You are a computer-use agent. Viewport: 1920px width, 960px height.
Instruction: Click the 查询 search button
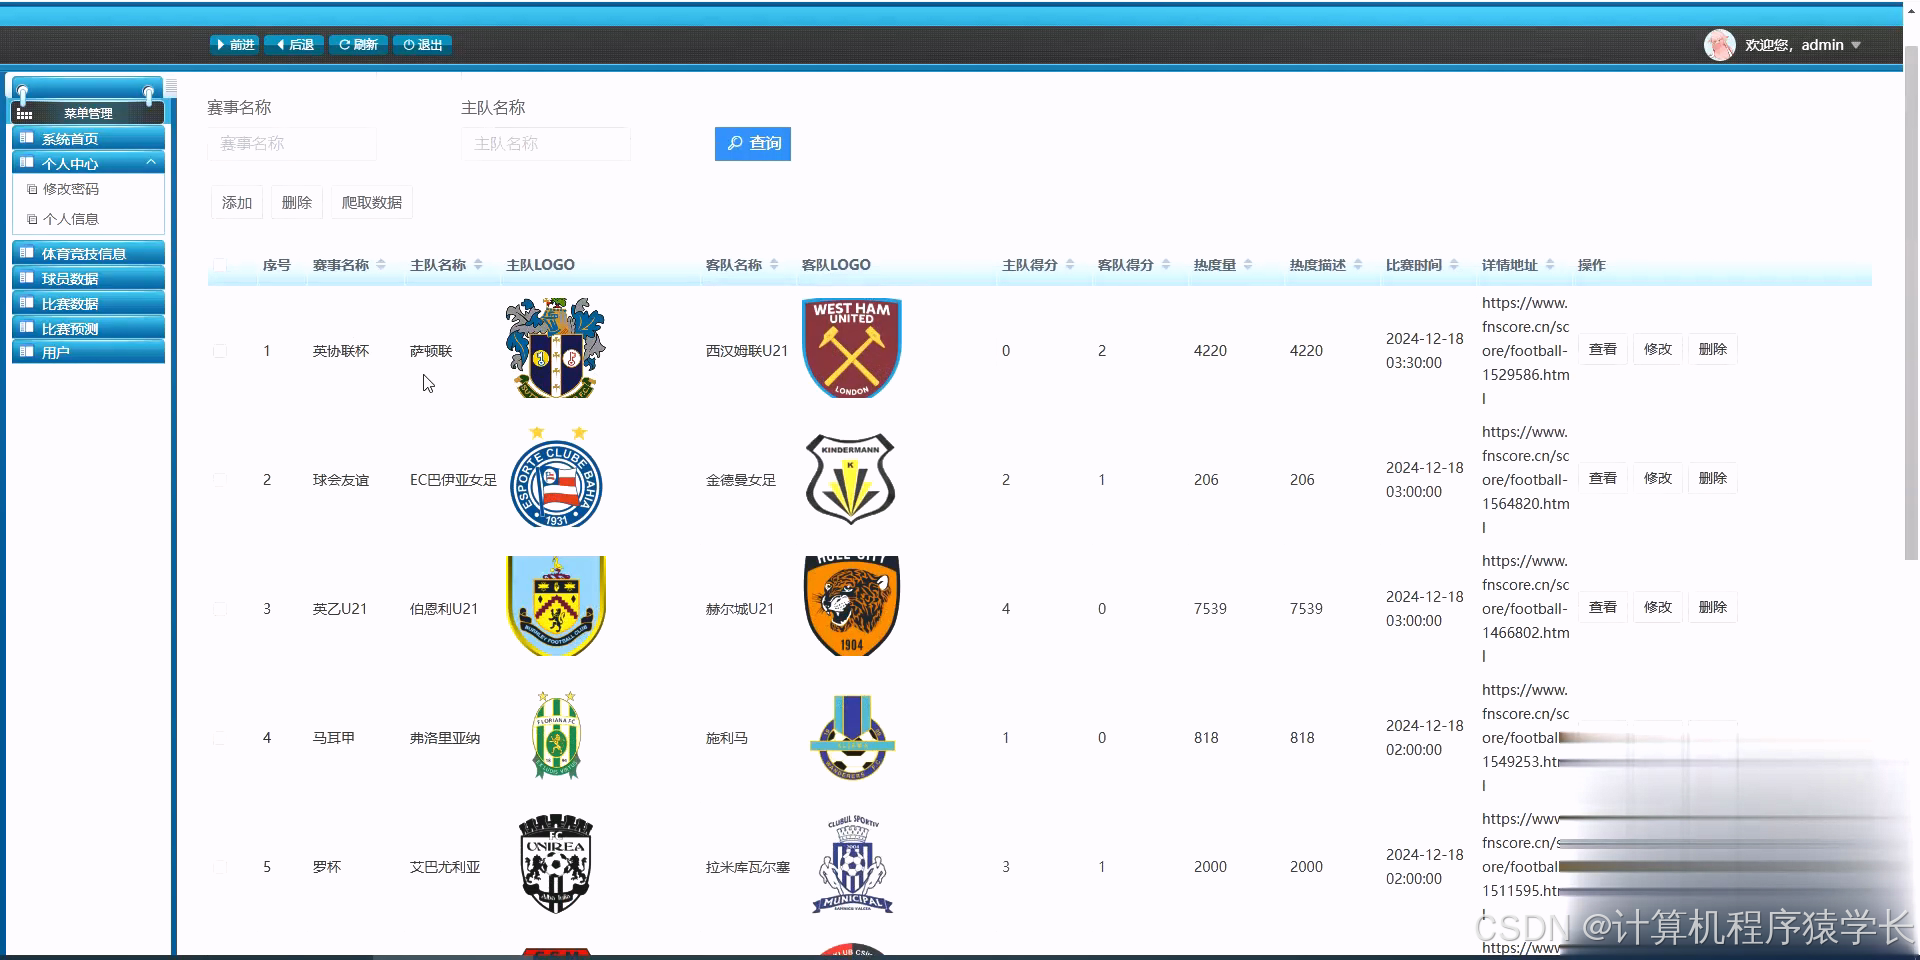click(753, 144)
